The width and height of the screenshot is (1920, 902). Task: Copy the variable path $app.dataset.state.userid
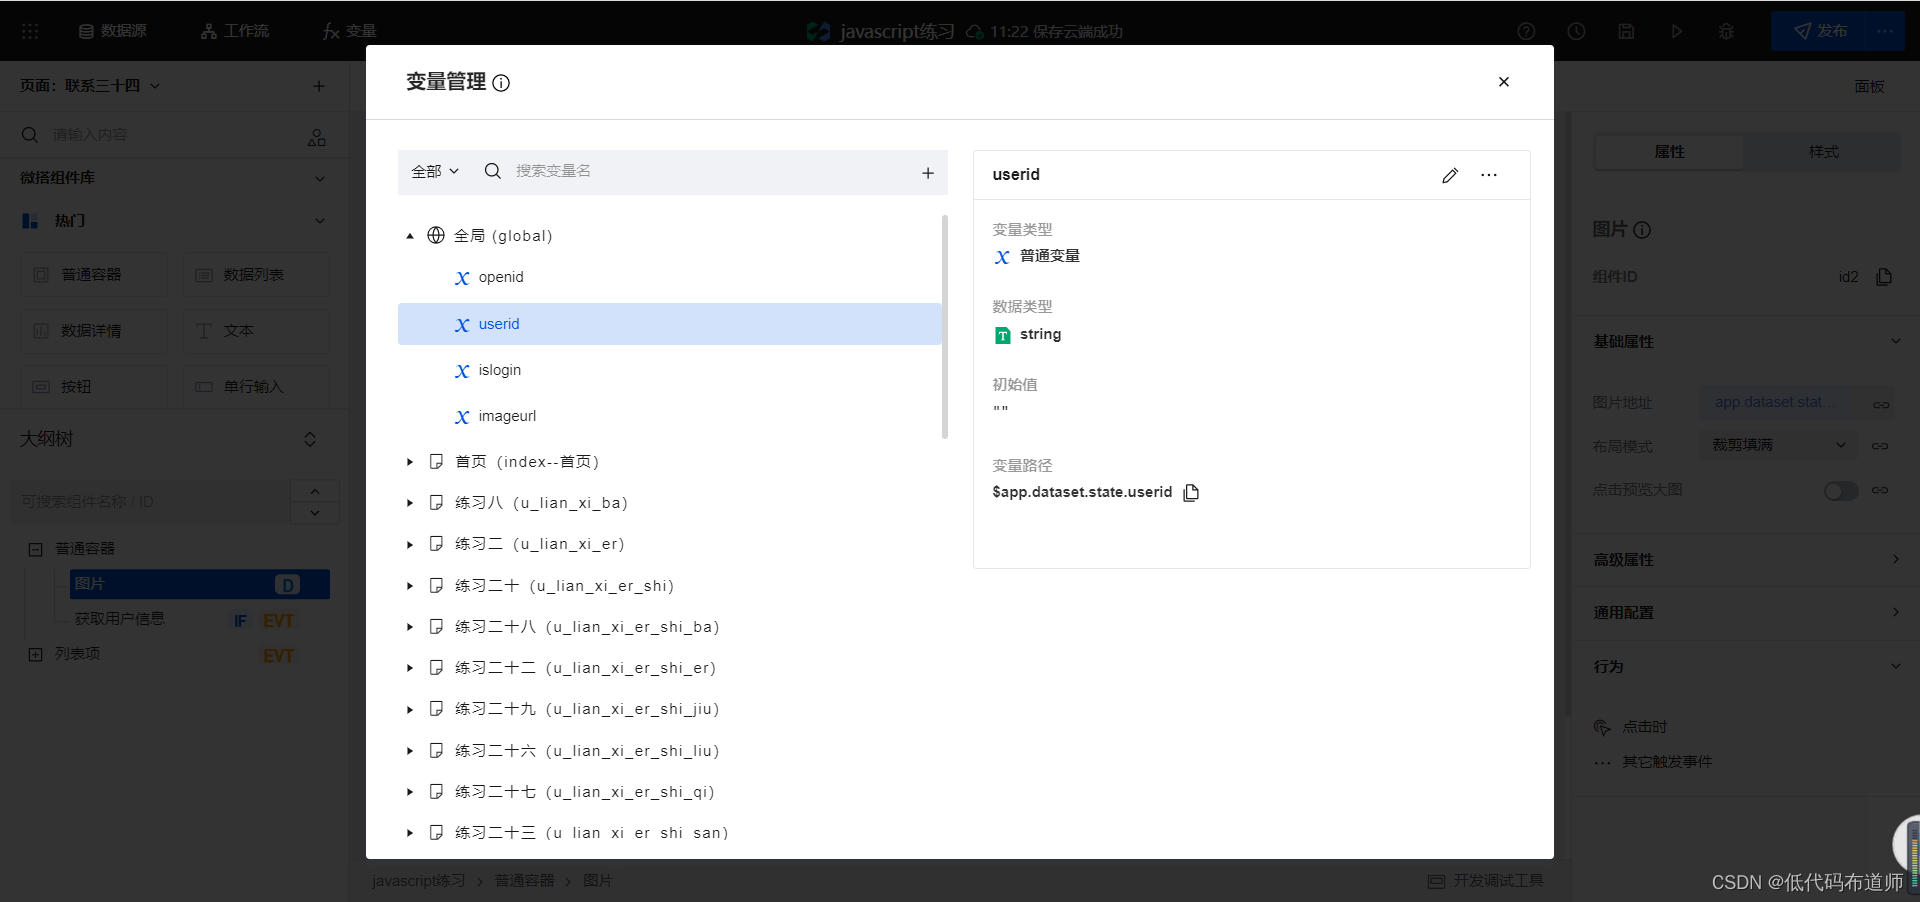[x=1191, y=492]
